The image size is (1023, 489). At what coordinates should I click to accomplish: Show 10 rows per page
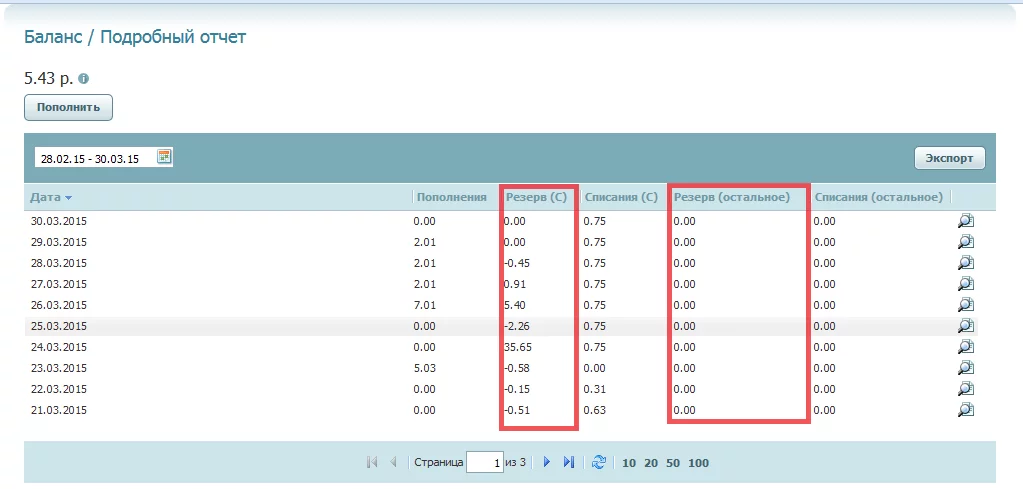pos(629,464)
